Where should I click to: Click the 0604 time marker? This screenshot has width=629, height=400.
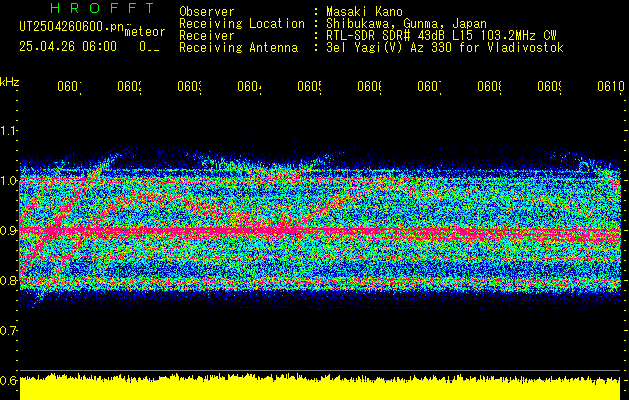(249, 86)
